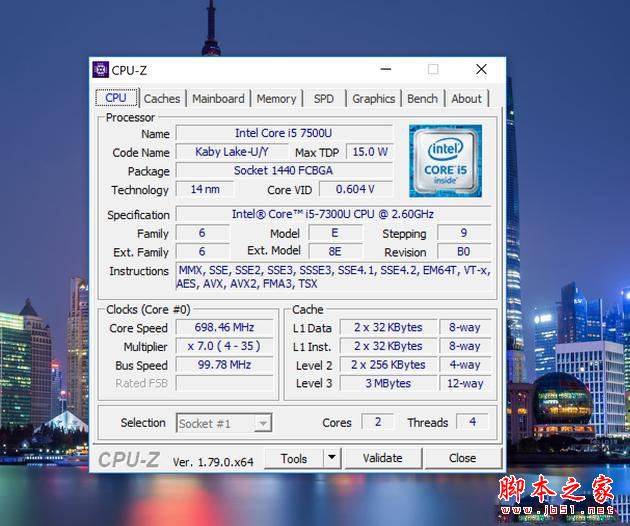Open the Graphics tab
This screenshot has width=630, height=526.
click(374, 98)
